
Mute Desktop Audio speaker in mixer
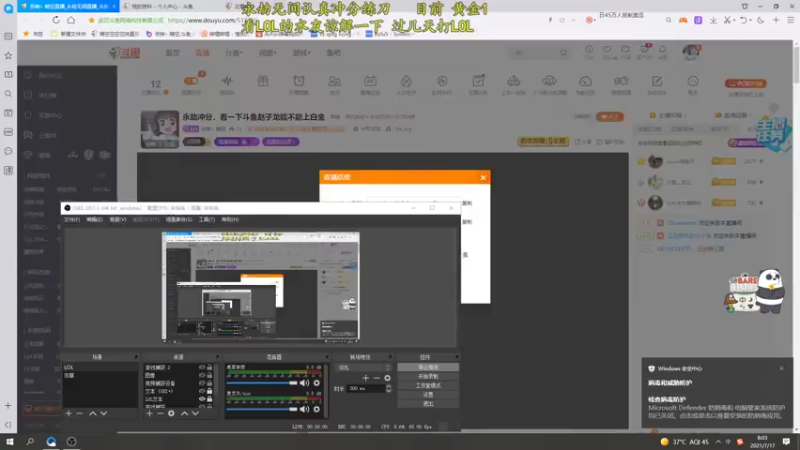(305, 383)
